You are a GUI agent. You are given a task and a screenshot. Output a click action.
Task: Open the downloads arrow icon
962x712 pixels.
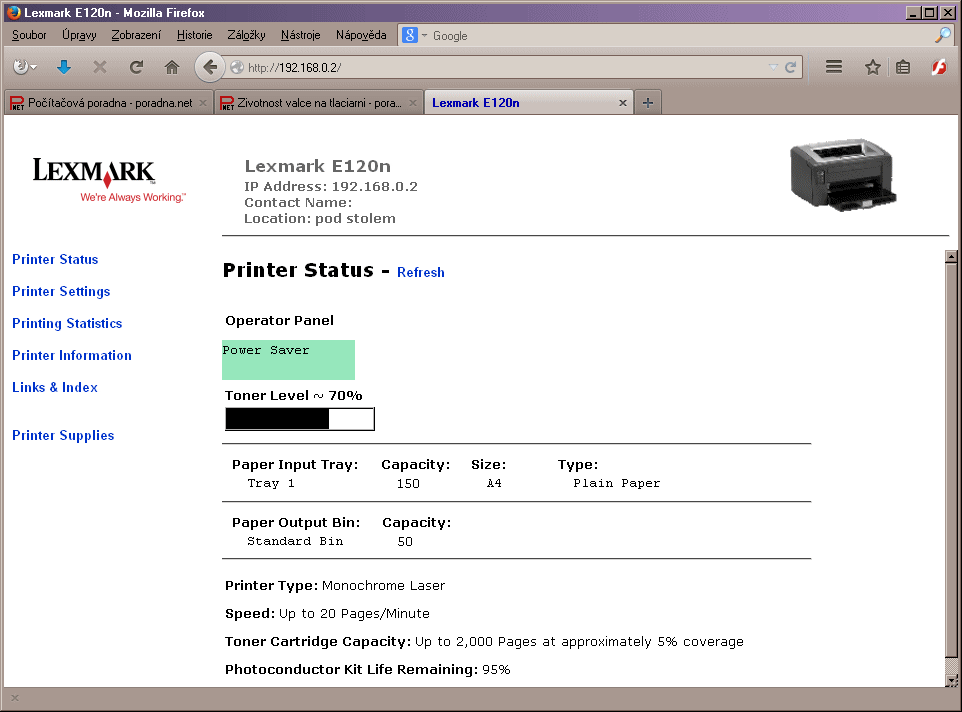[64, 67]
